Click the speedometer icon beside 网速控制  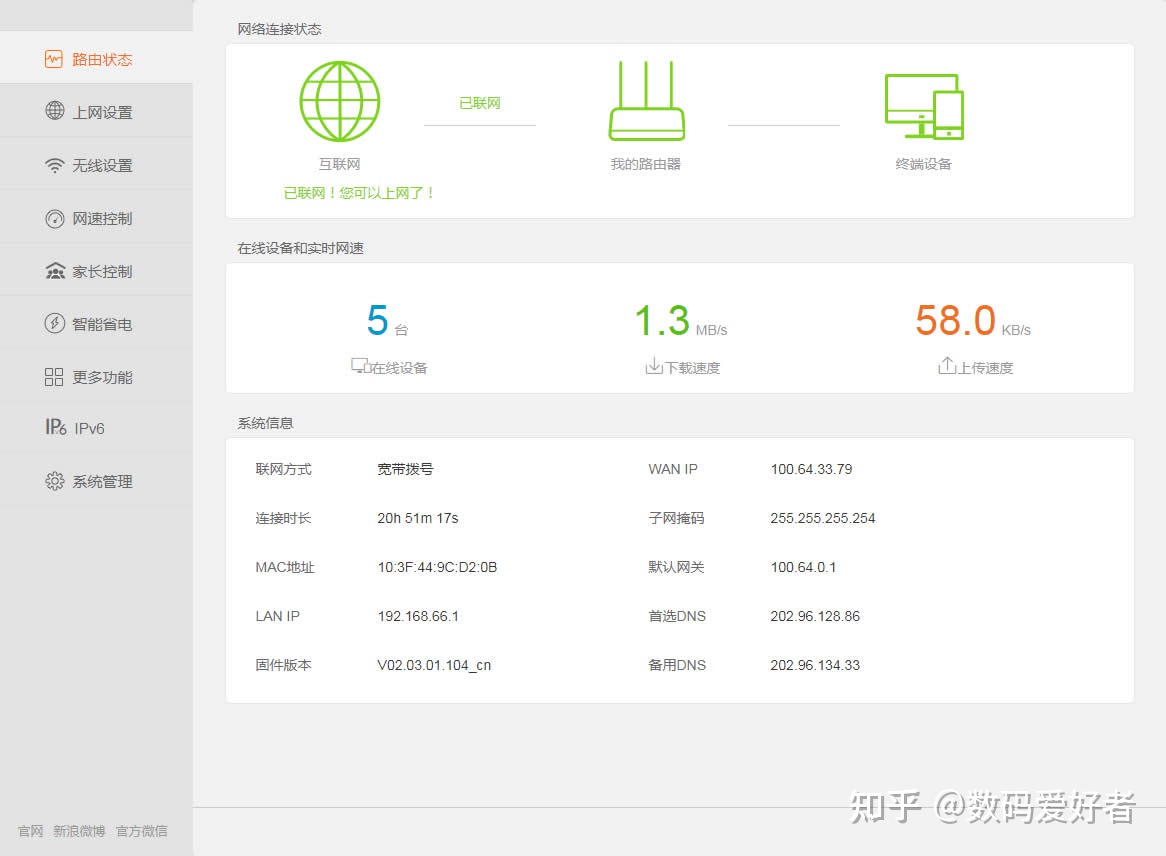coord(55,218)
